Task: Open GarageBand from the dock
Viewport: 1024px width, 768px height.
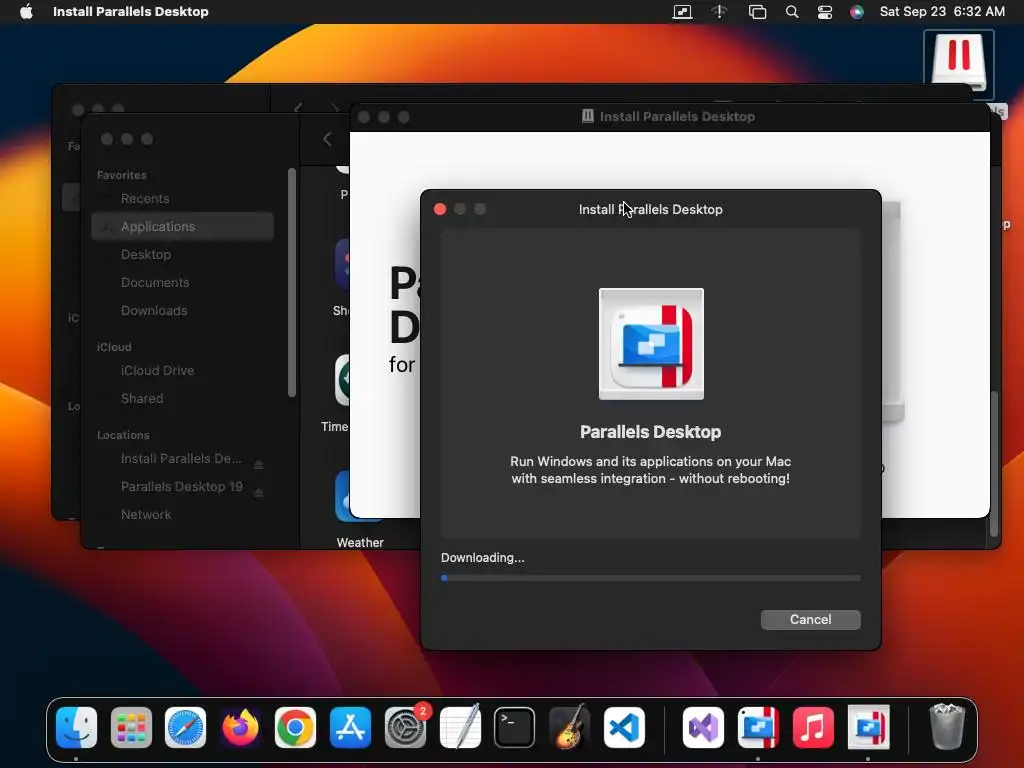Action: pyautogui.click(x=569, y=727)
